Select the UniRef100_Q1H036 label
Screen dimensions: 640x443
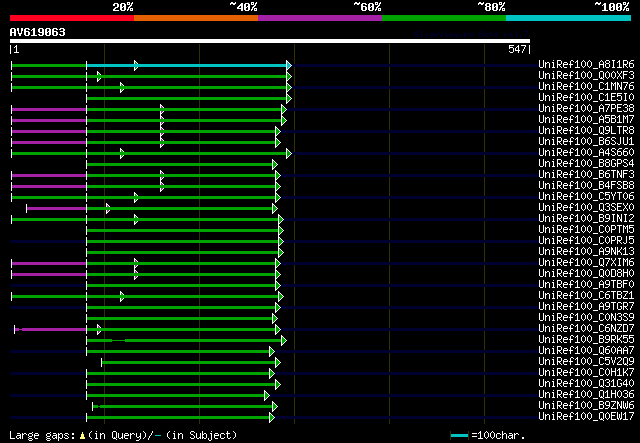(587, 395)
